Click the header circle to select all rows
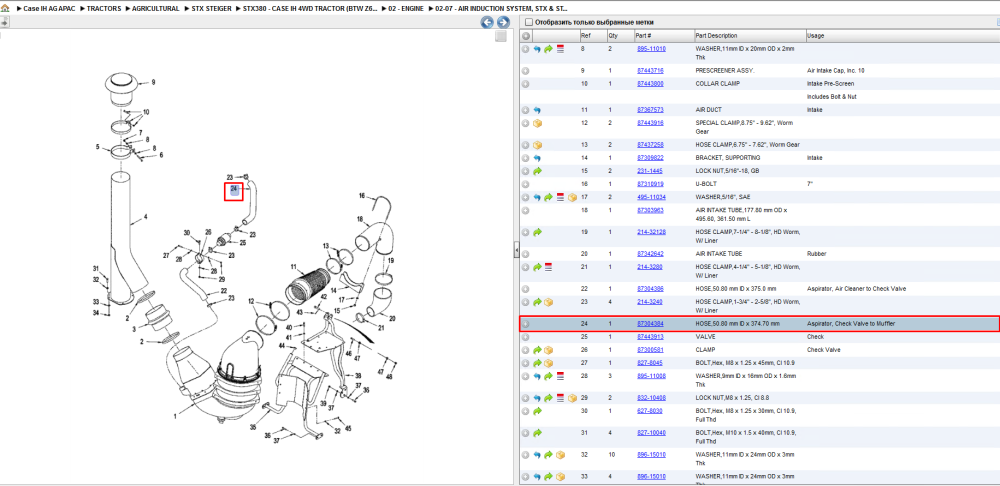This screenshot has width=1000, height=486. [x=526, y=36]
